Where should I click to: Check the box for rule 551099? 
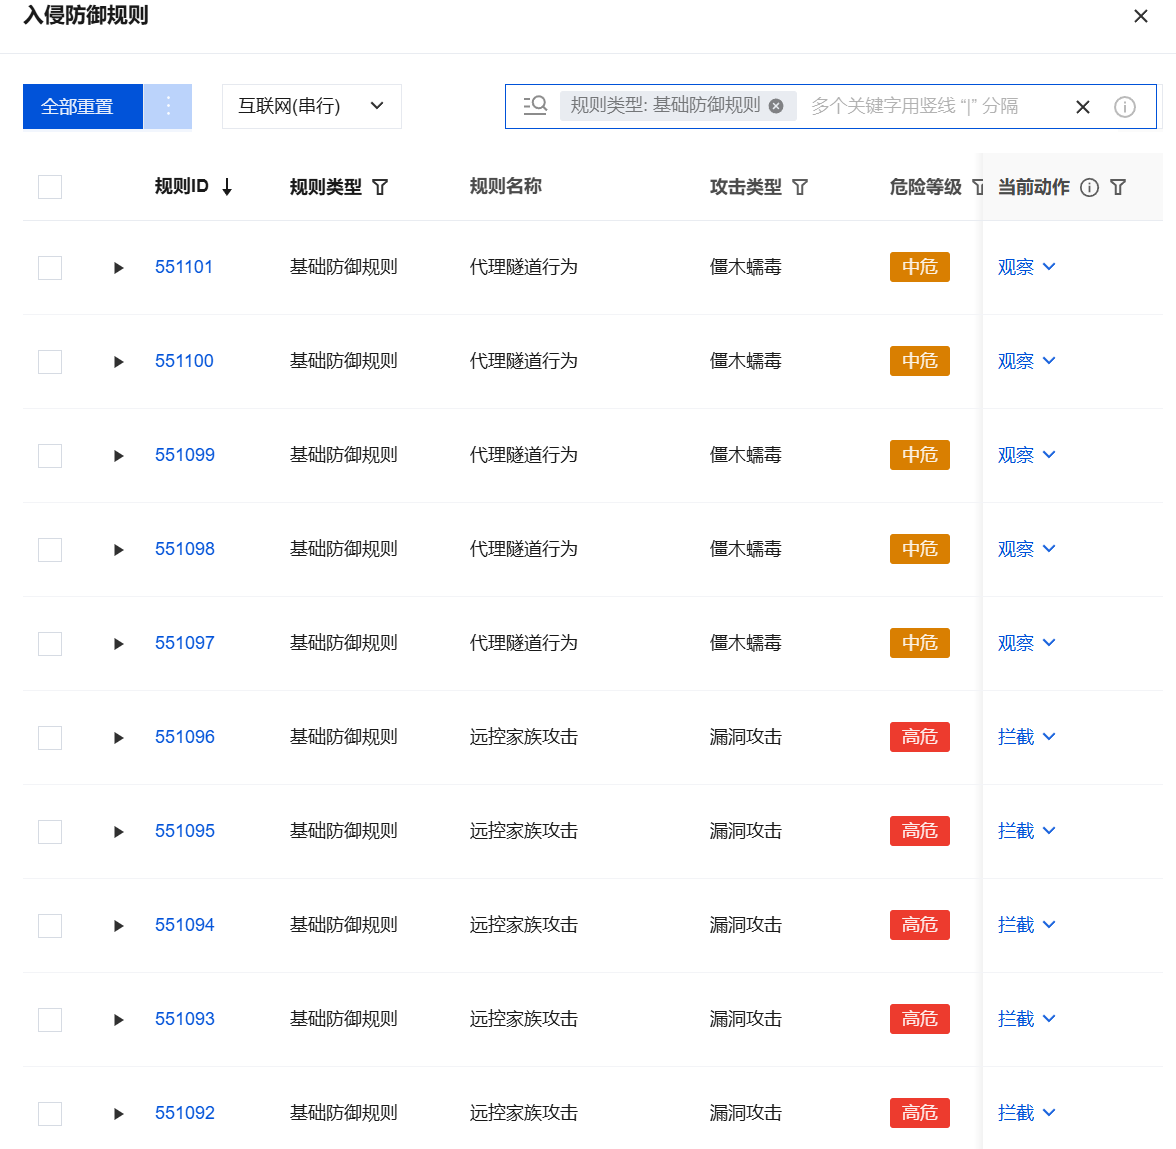coord(50,456)
